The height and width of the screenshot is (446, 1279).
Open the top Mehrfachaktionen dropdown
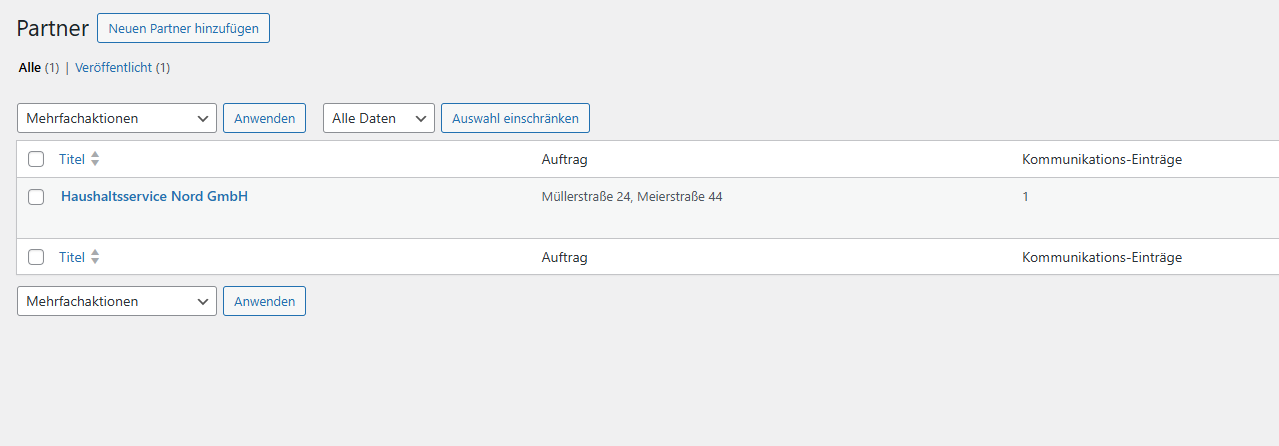[117, 118]
